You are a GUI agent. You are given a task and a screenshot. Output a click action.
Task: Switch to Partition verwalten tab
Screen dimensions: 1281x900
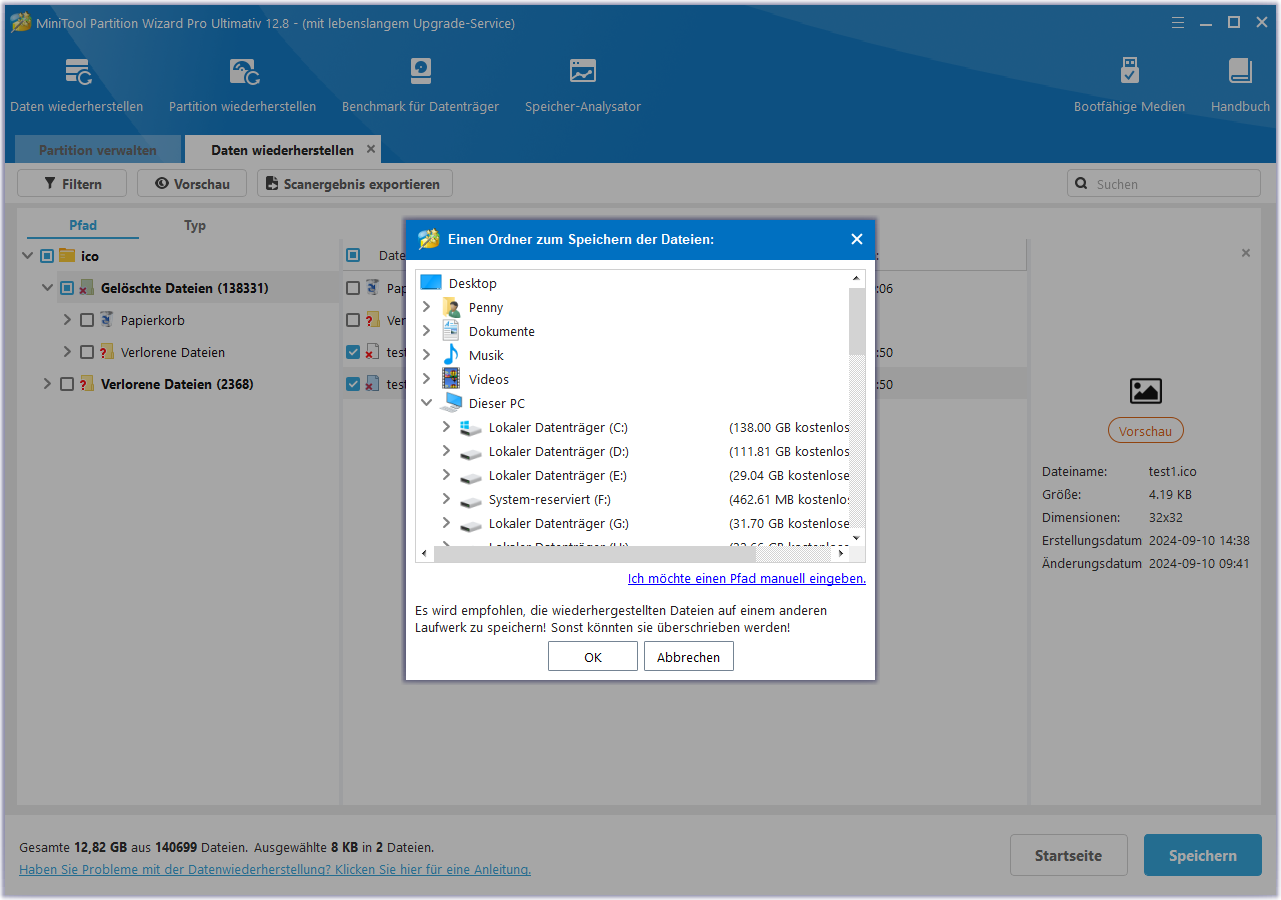98,150
